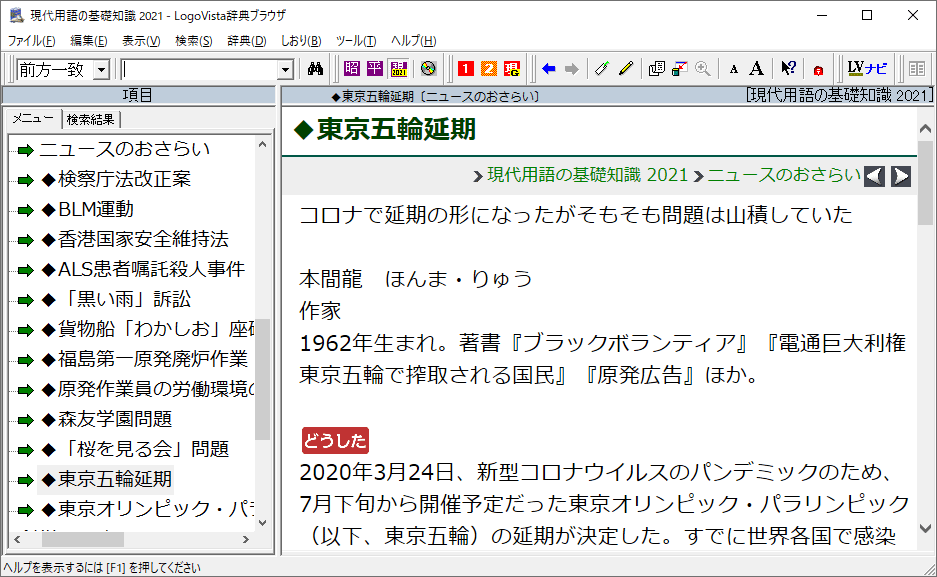
Task: Switch to the 検索結果 tab
Action: coord(91,119)
